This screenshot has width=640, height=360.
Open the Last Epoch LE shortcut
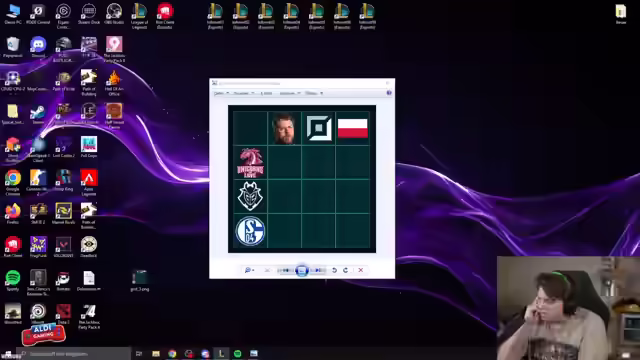click(89, 114)
